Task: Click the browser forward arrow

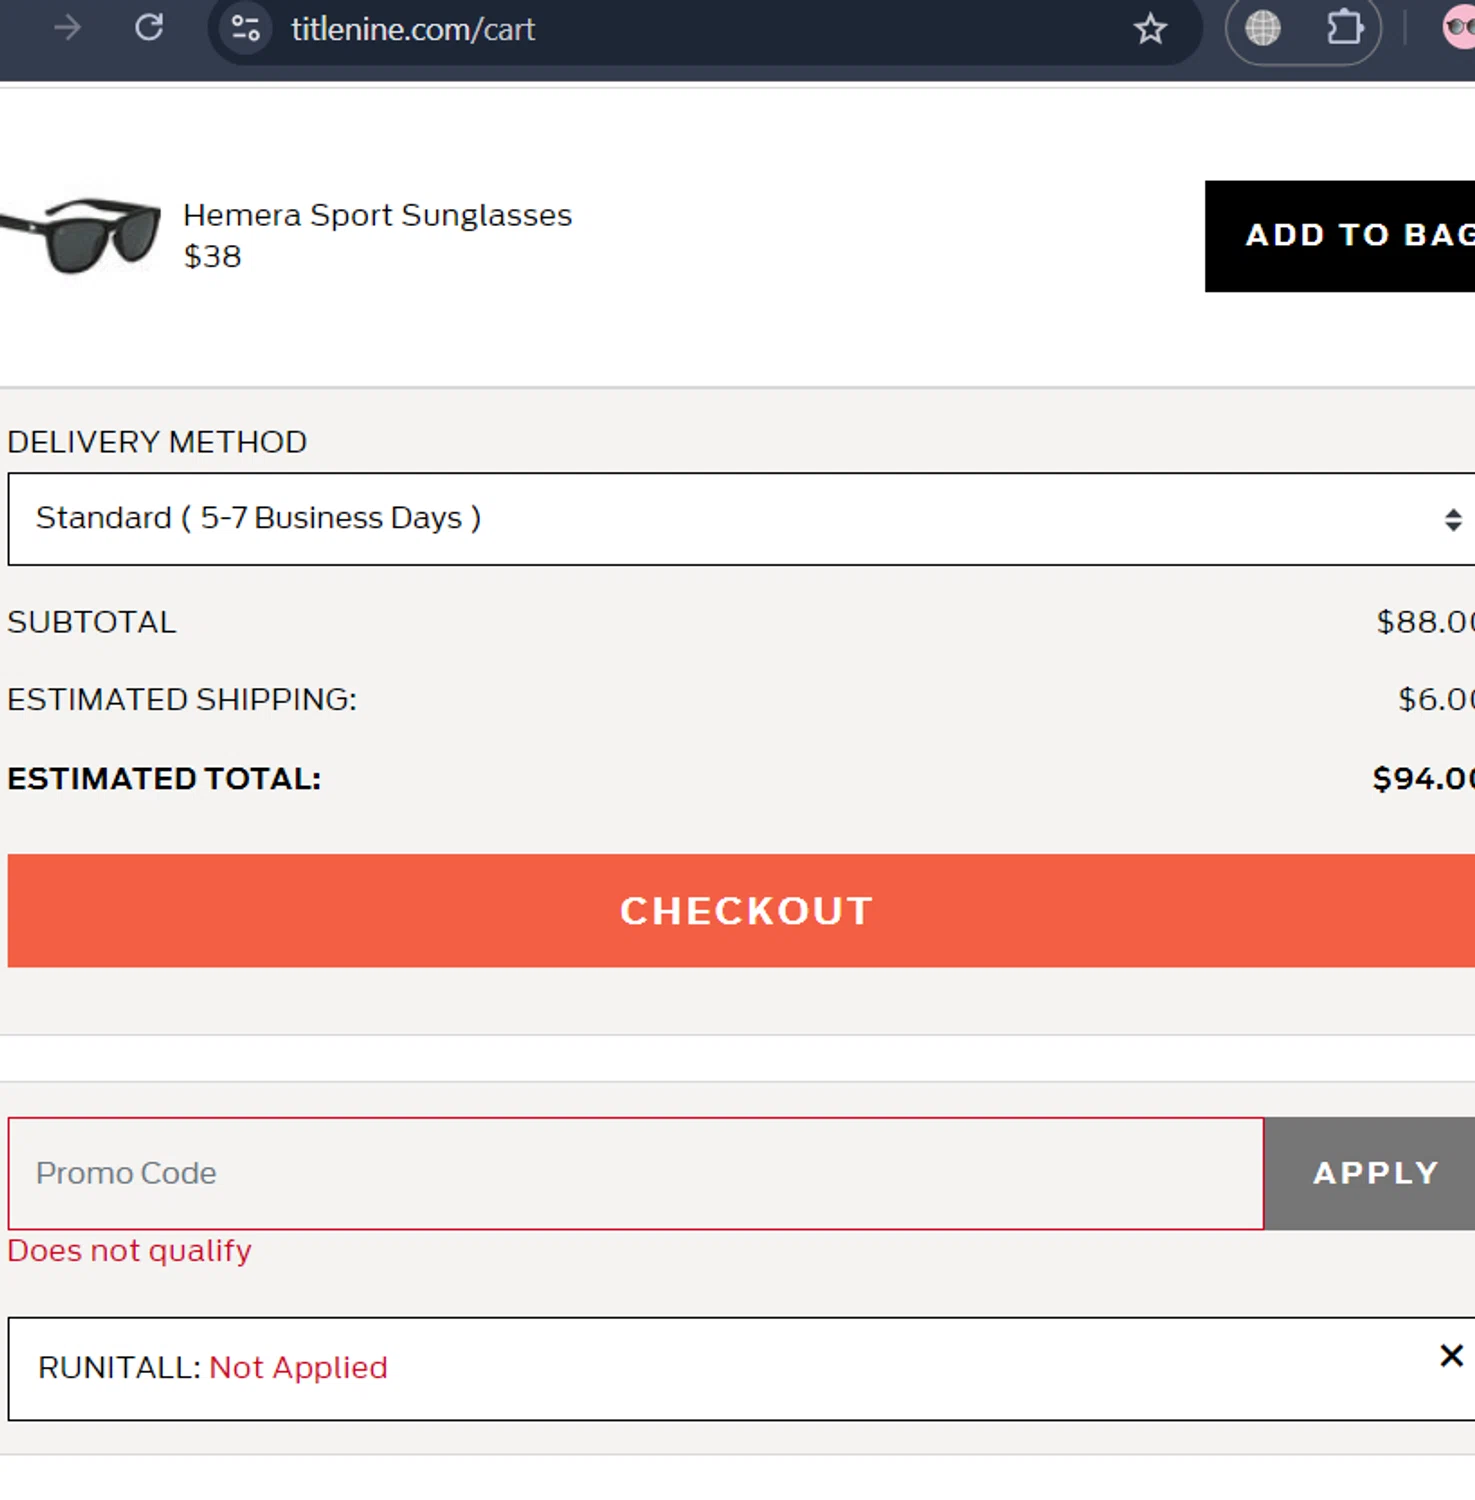Action: tap(68, 28)
